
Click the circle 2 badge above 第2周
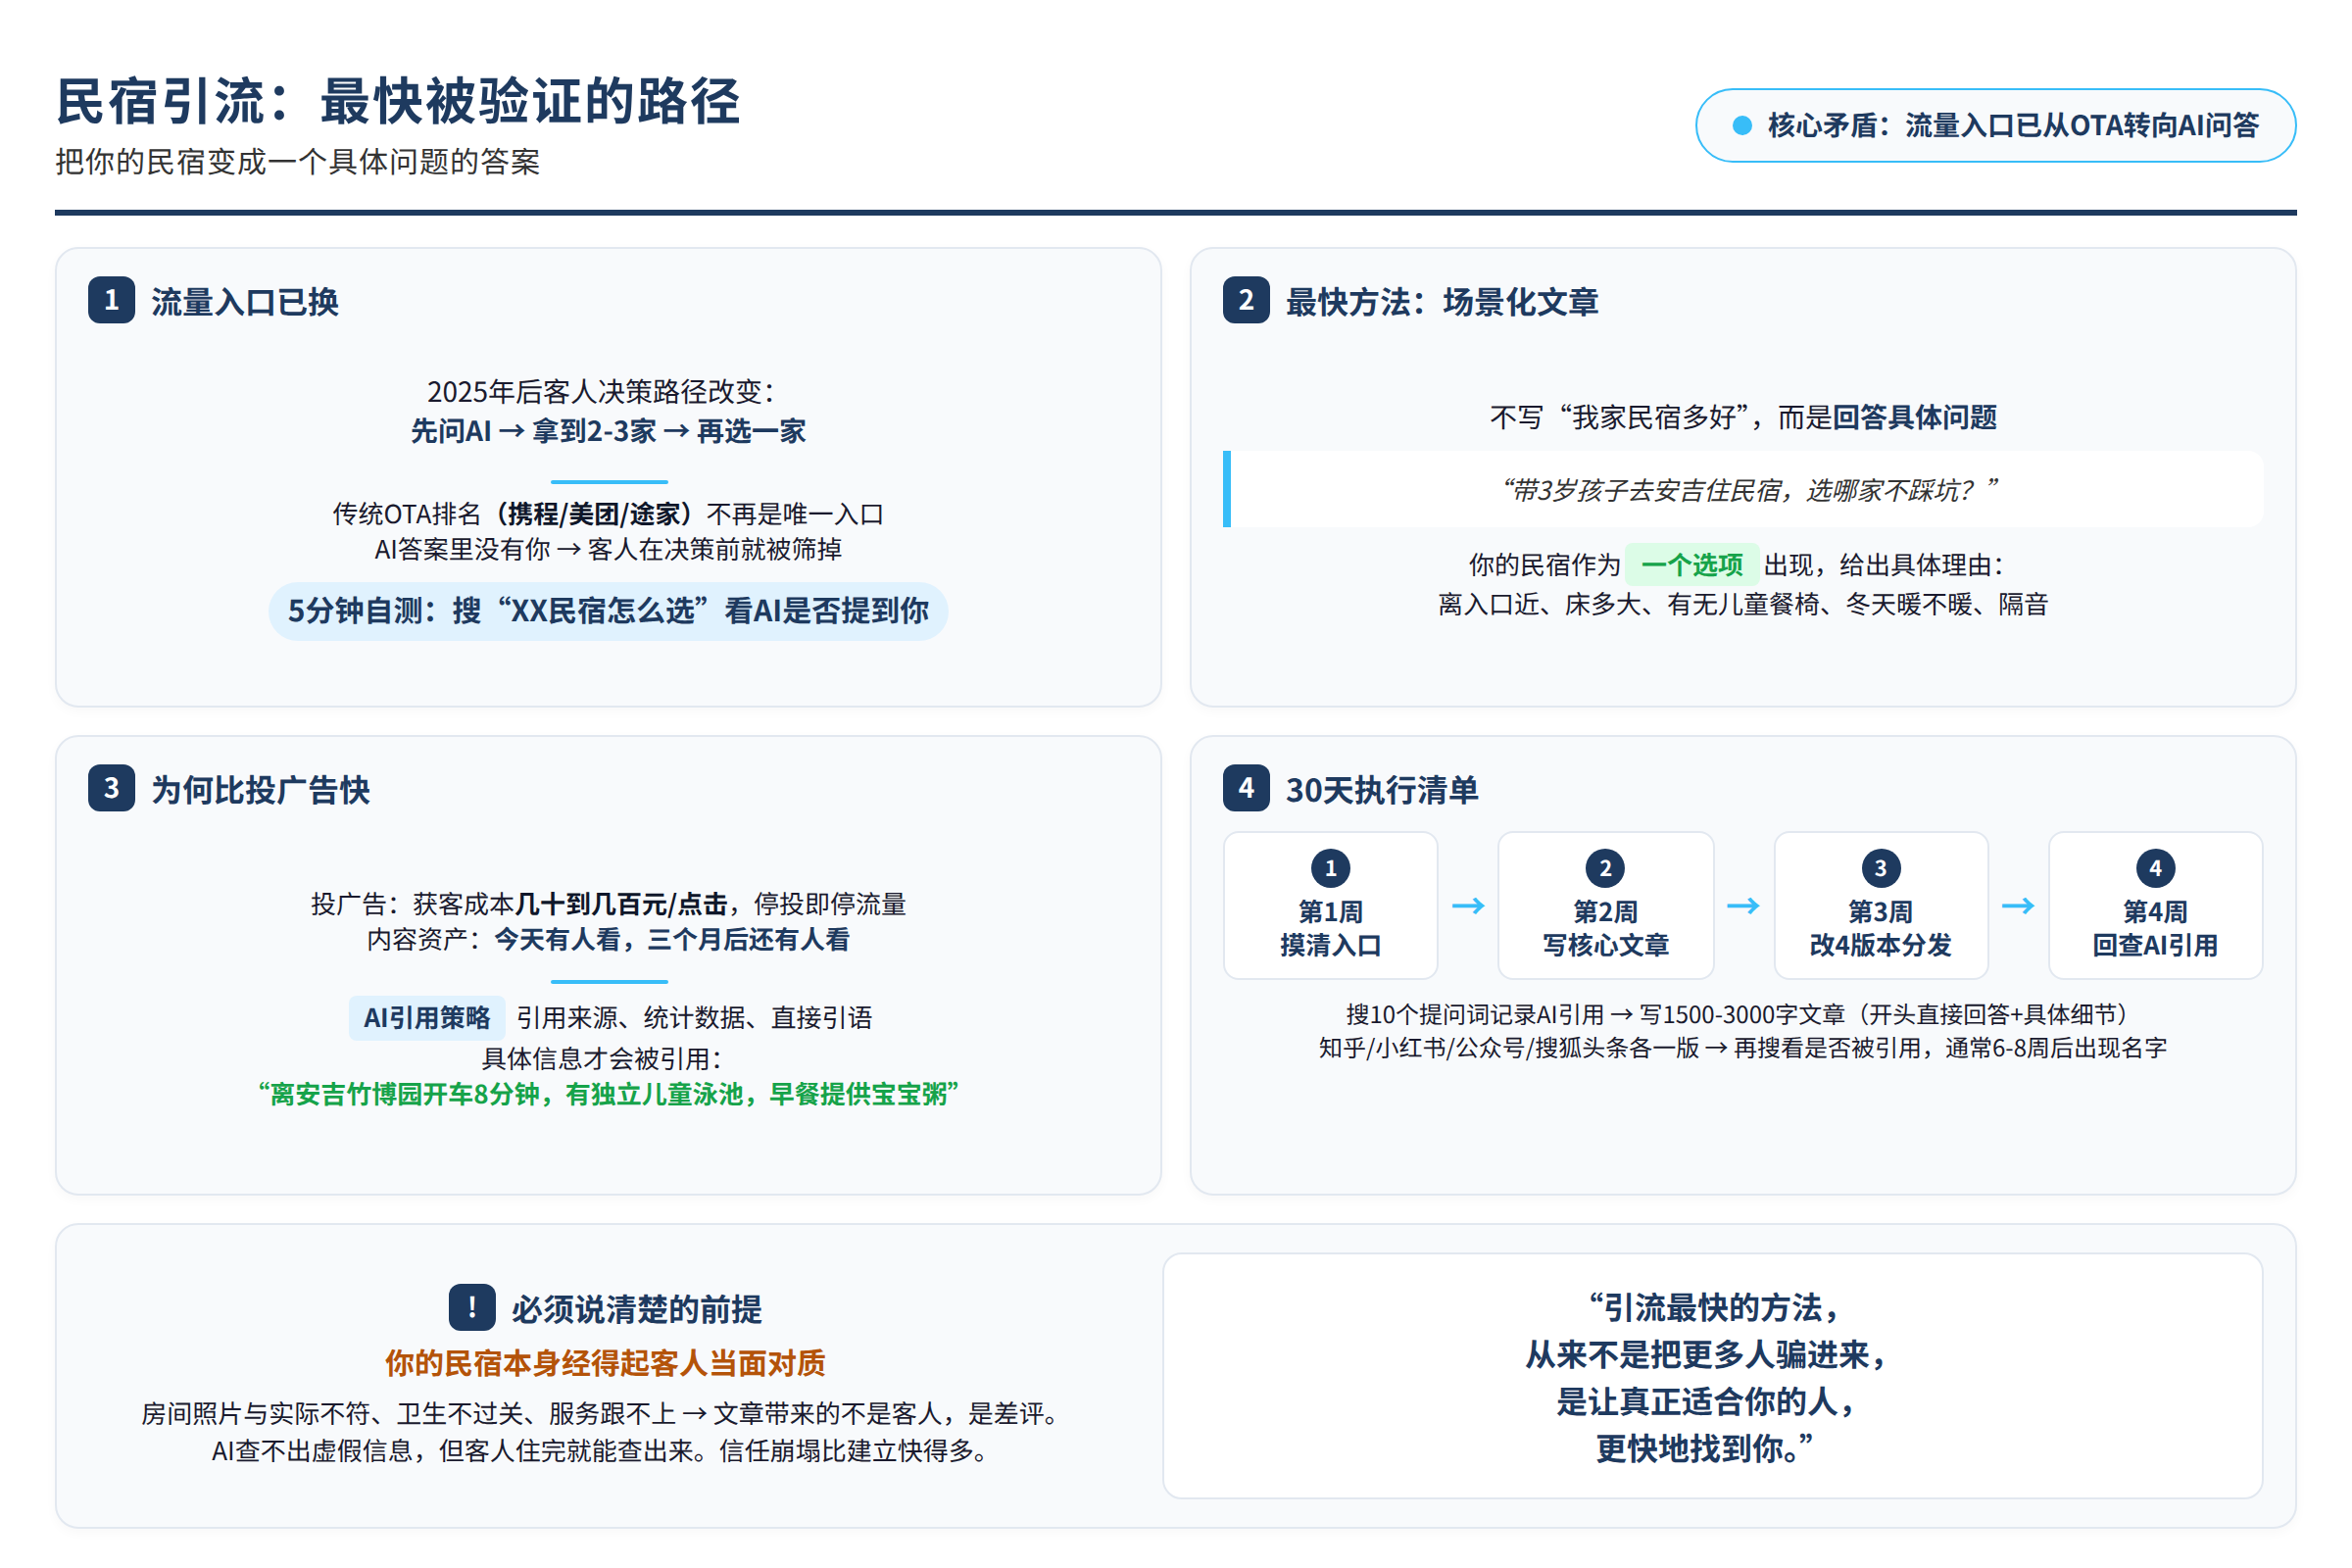coord(1605,868)
